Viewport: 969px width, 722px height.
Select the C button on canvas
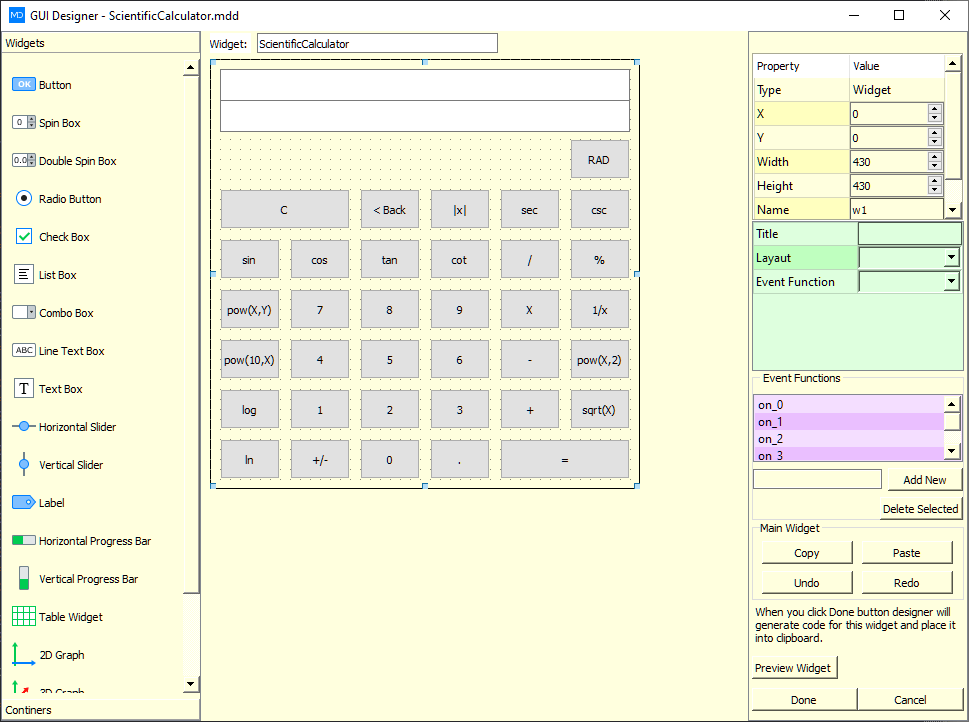click(x=284, y=210)
